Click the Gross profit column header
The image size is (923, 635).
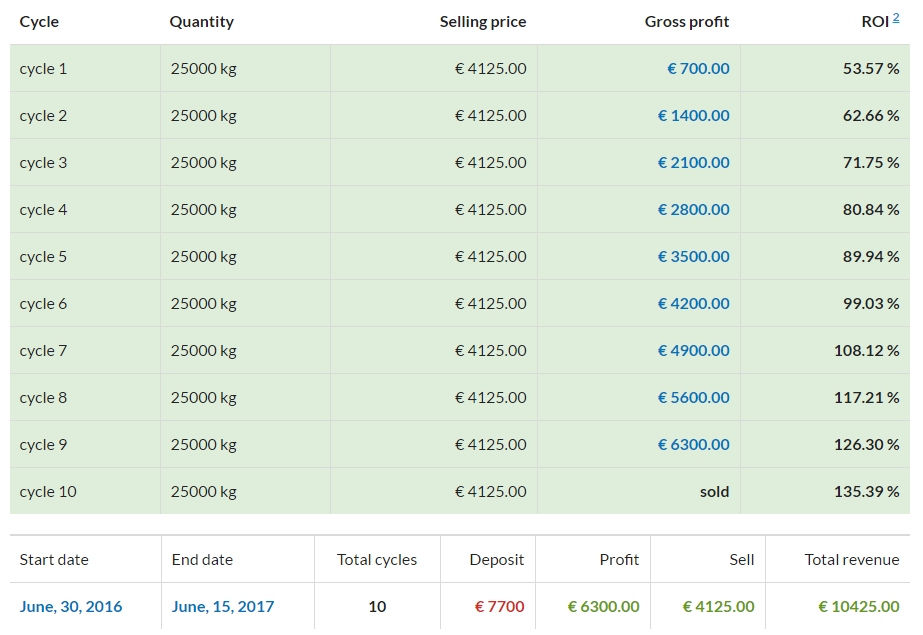pos(687,22)
